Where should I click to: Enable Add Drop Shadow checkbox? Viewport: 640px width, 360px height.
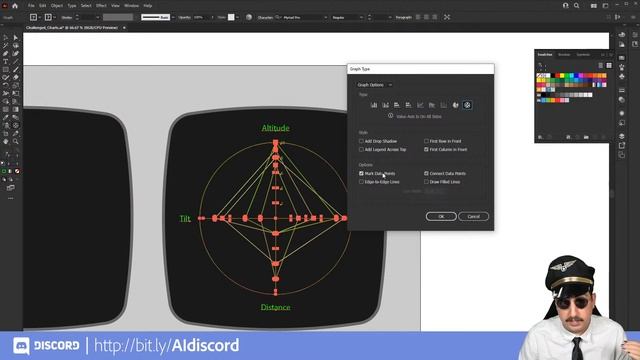pyautogui.click(x=361, y=141)
